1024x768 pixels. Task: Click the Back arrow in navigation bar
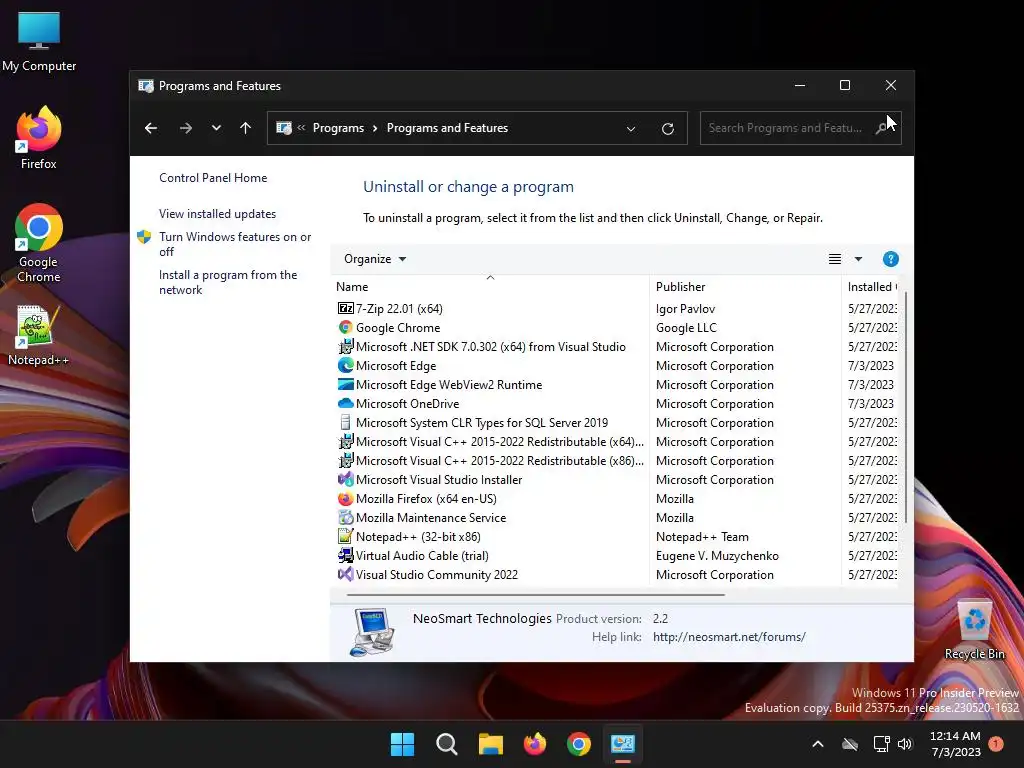click(x=151, y=128)
